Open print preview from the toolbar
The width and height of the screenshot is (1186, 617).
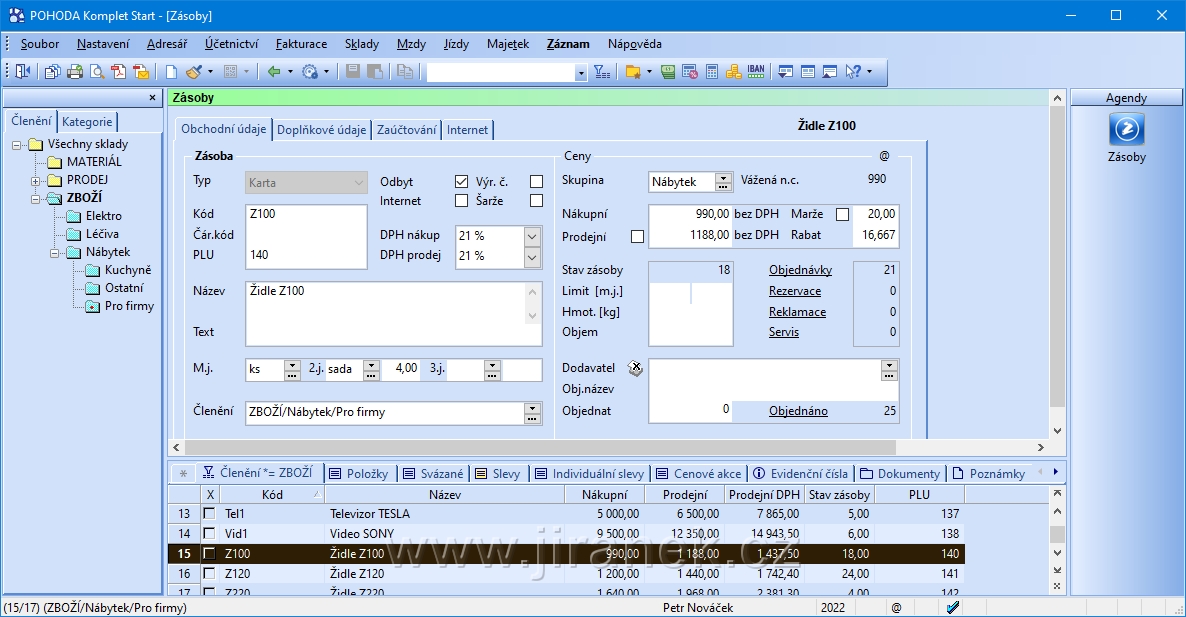(x=97, y=72)
